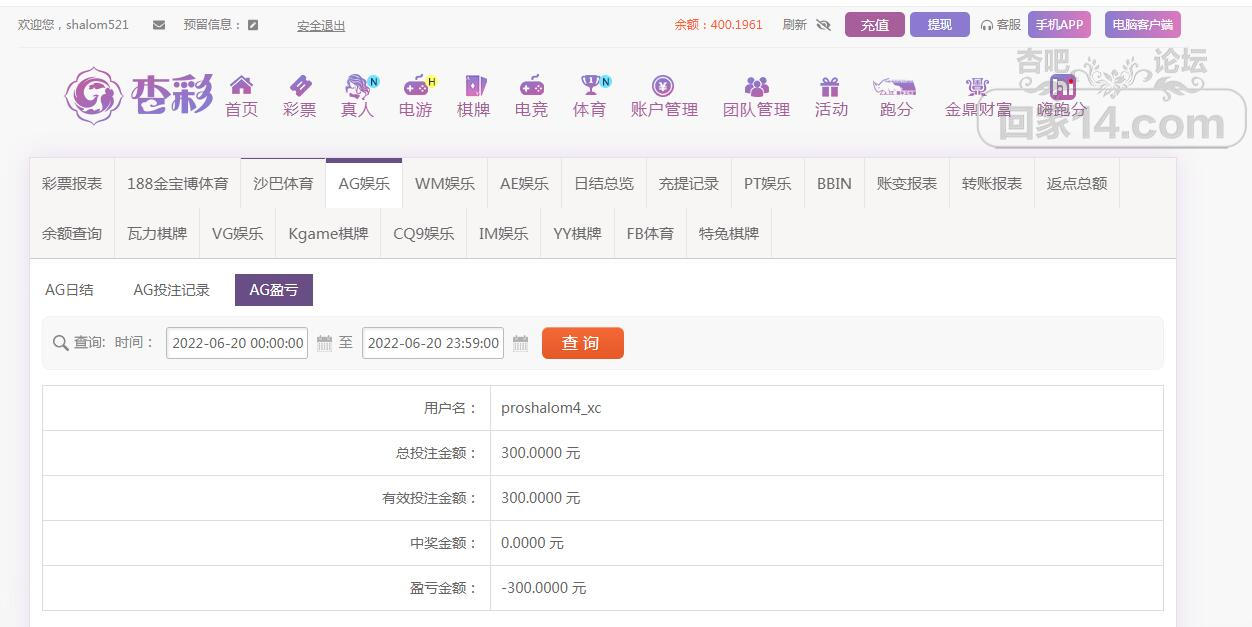This screenshot has width=1252, height=627.
Task: Click the 充值 recharge button
Action: [874, 25]
